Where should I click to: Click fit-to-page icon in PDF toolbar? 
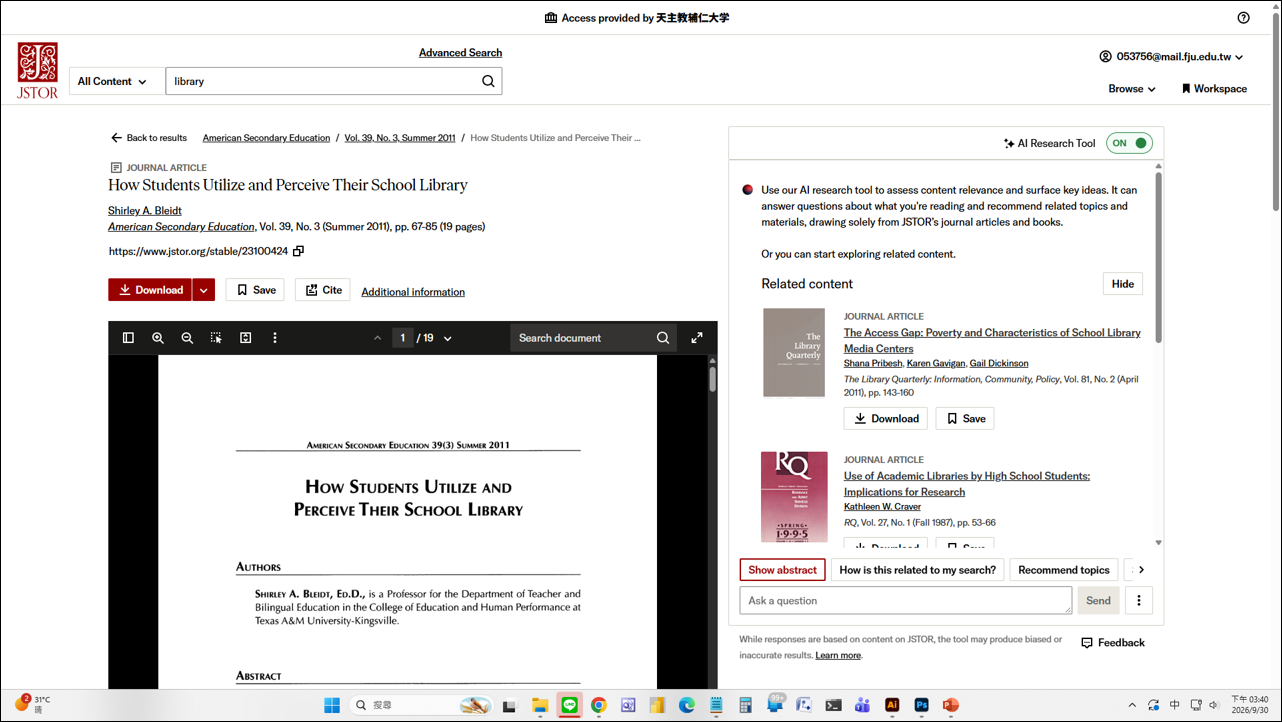pyautogui.click(x=245, y=338)
